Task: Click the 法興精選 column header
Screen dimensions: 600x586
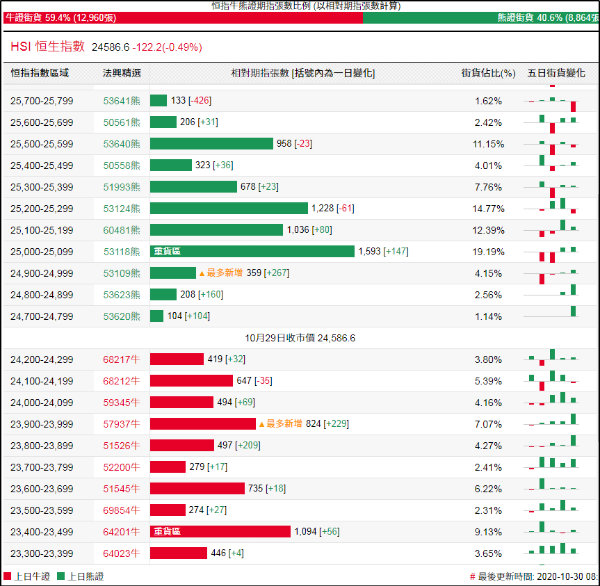Action: point(122,73)
